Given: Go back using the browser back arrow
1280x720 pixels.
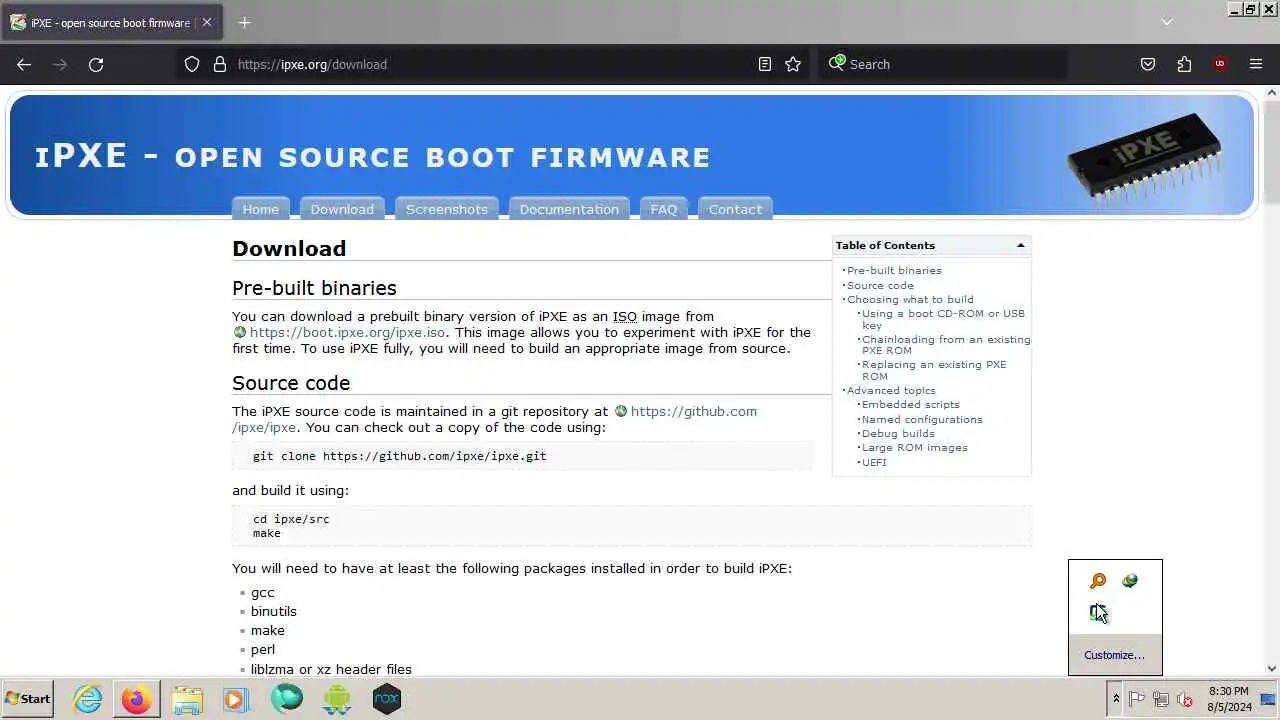Looking at the screenshot, I should pos(24,64).
